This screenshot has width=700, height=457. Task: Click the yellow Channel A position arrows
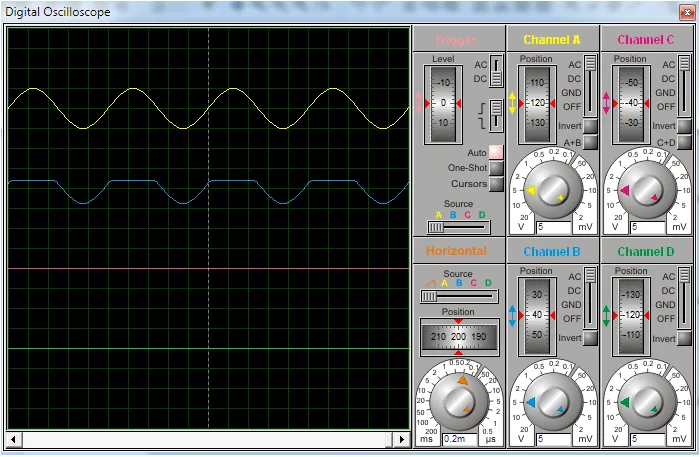click(512, 103)
